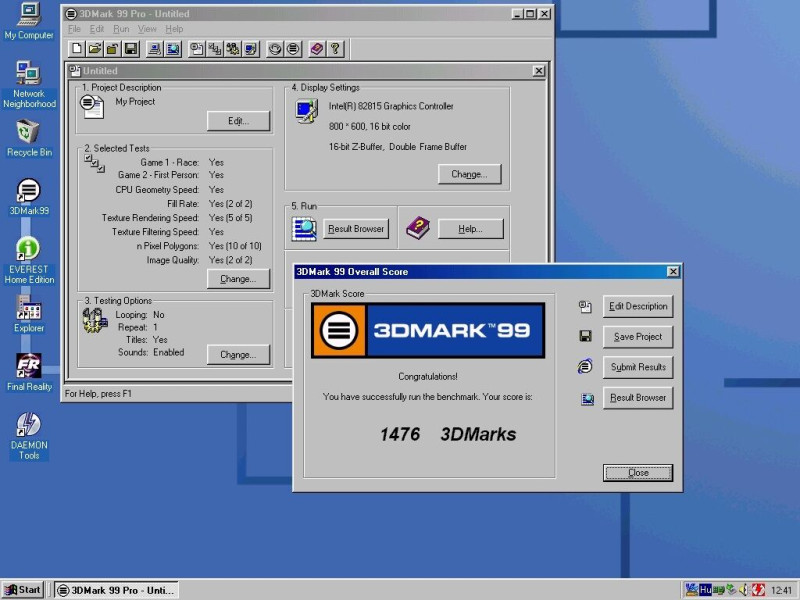The height and width of the screenshot is (600, 800).
Task: Click the icon beside Edit Description button
Action: tap(585, 307)
